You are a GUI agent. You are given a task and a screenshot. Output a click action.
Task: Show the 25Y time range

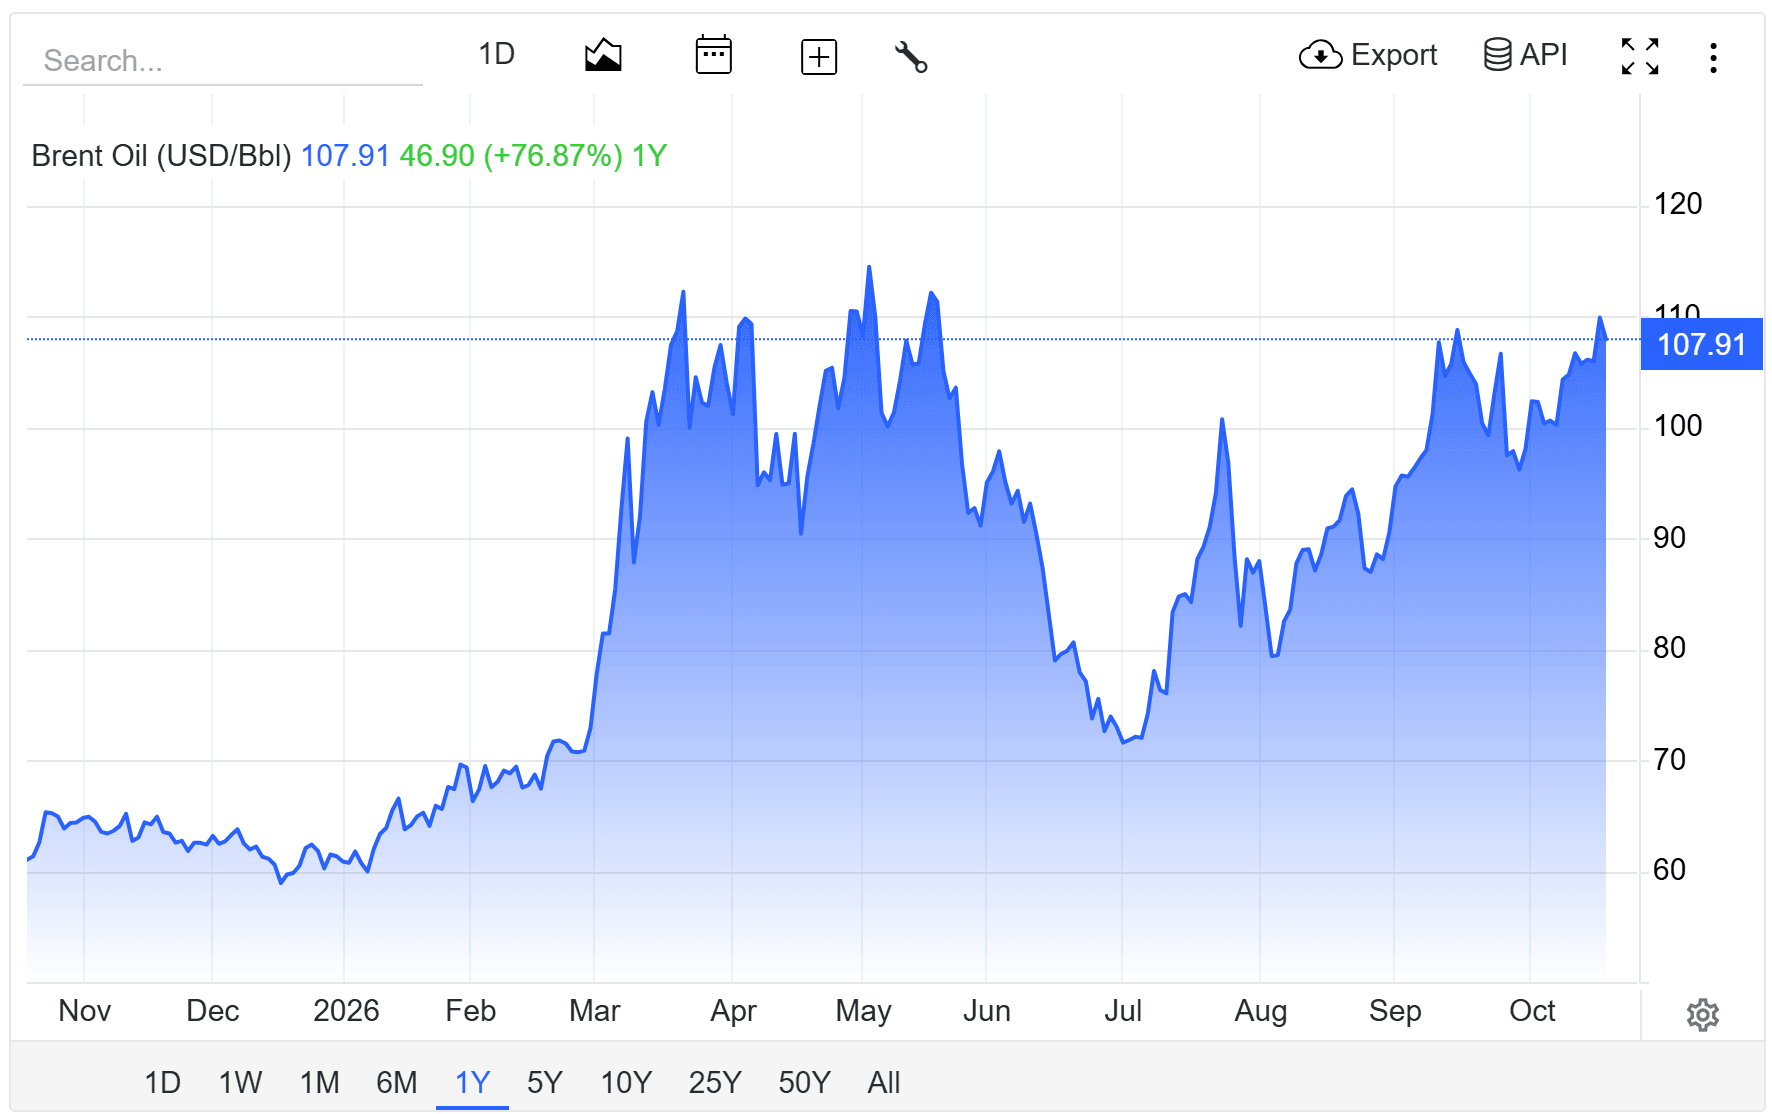pyautogui.click(x=715, y=1082)
